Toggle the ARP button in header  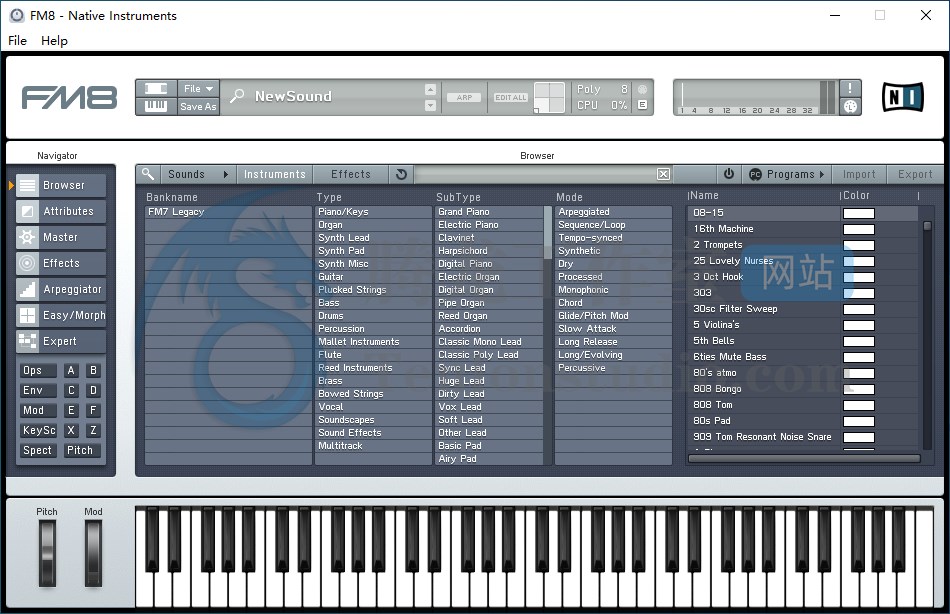(464, 98)
